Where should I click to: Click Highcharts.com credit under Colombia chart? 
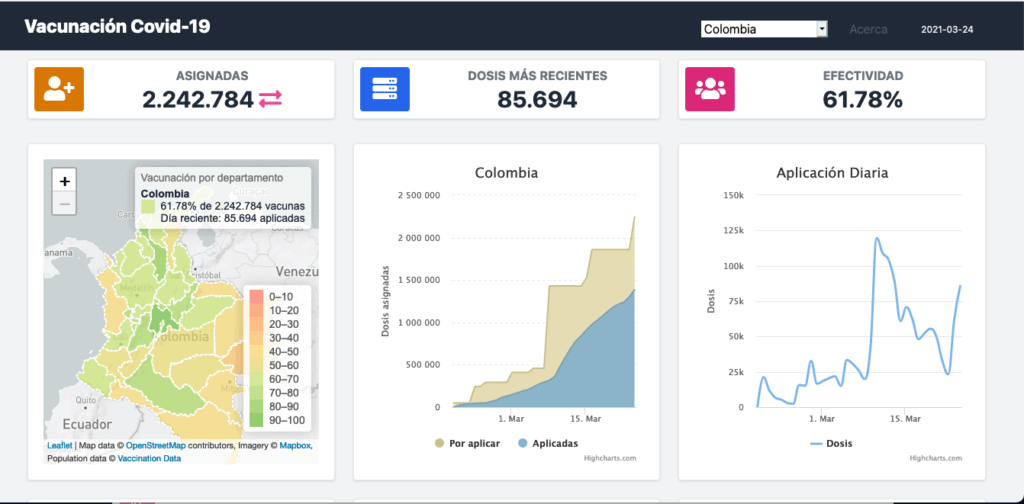point(609,458)
